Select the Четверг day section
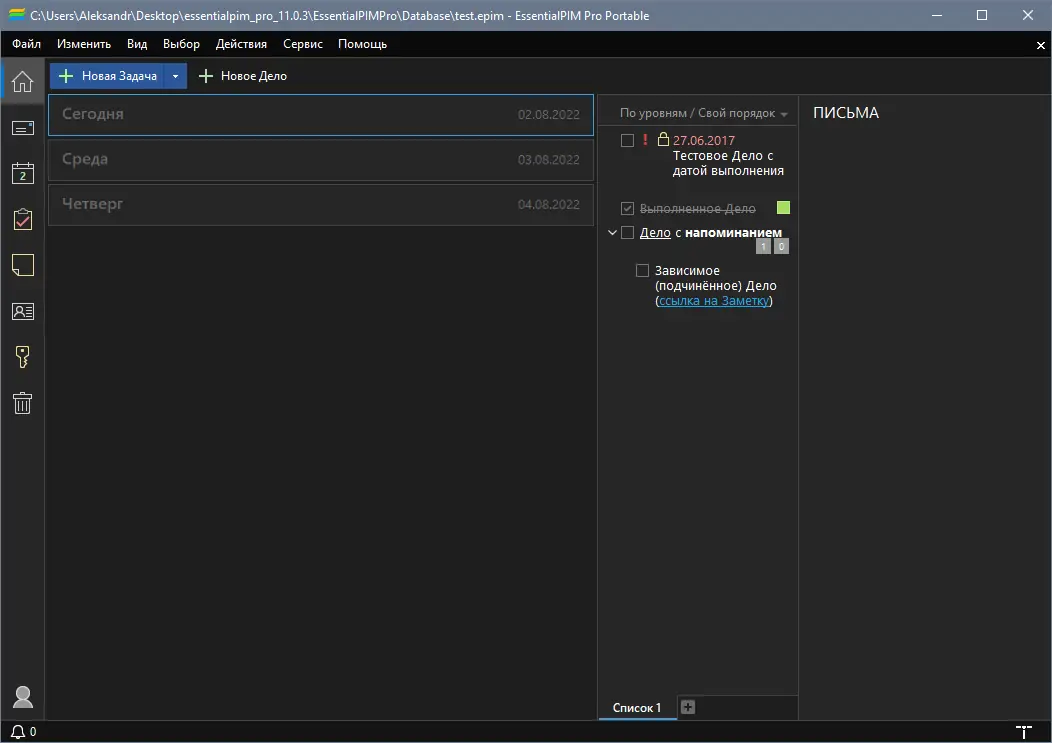This screenshot has height=743, width=1052. [321, 205]
